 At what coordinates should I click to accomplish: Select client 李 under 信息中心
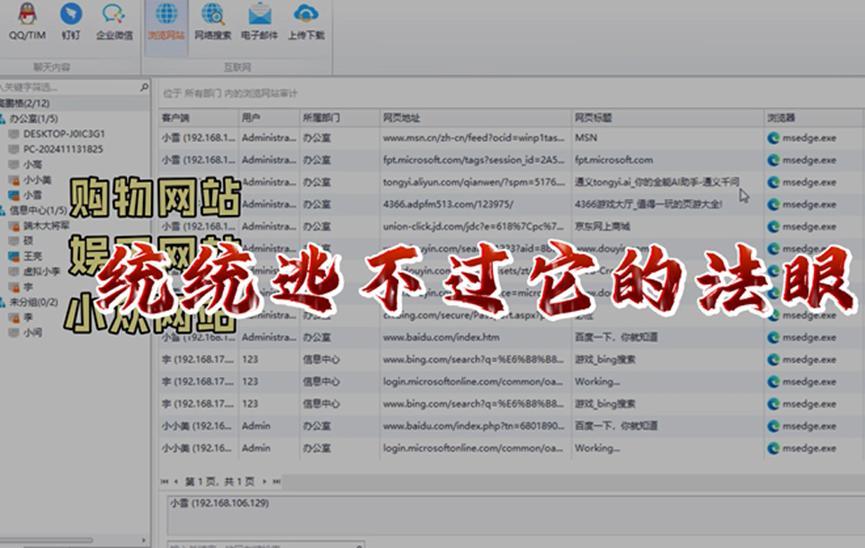(x=28, y=287)
